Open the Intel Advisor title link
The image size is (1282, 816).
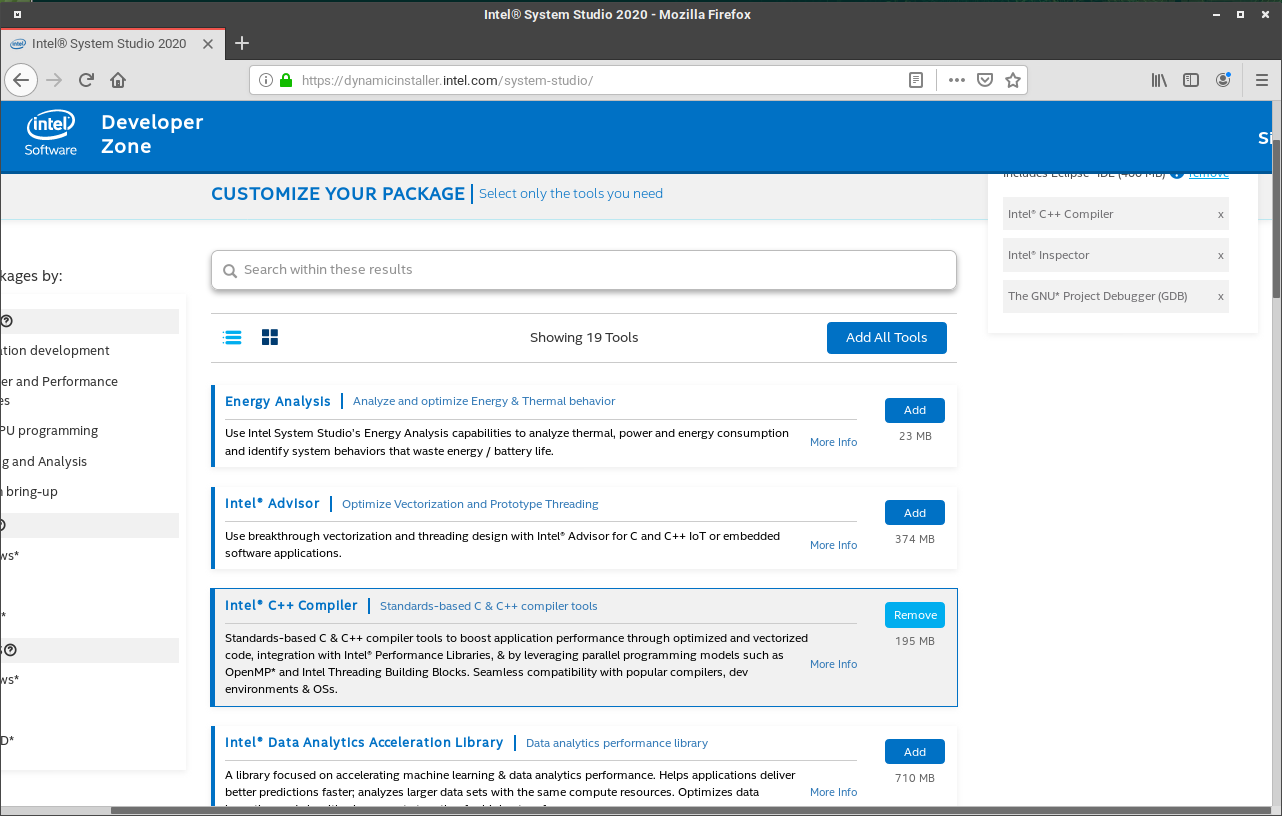click(x=273, y=504)
